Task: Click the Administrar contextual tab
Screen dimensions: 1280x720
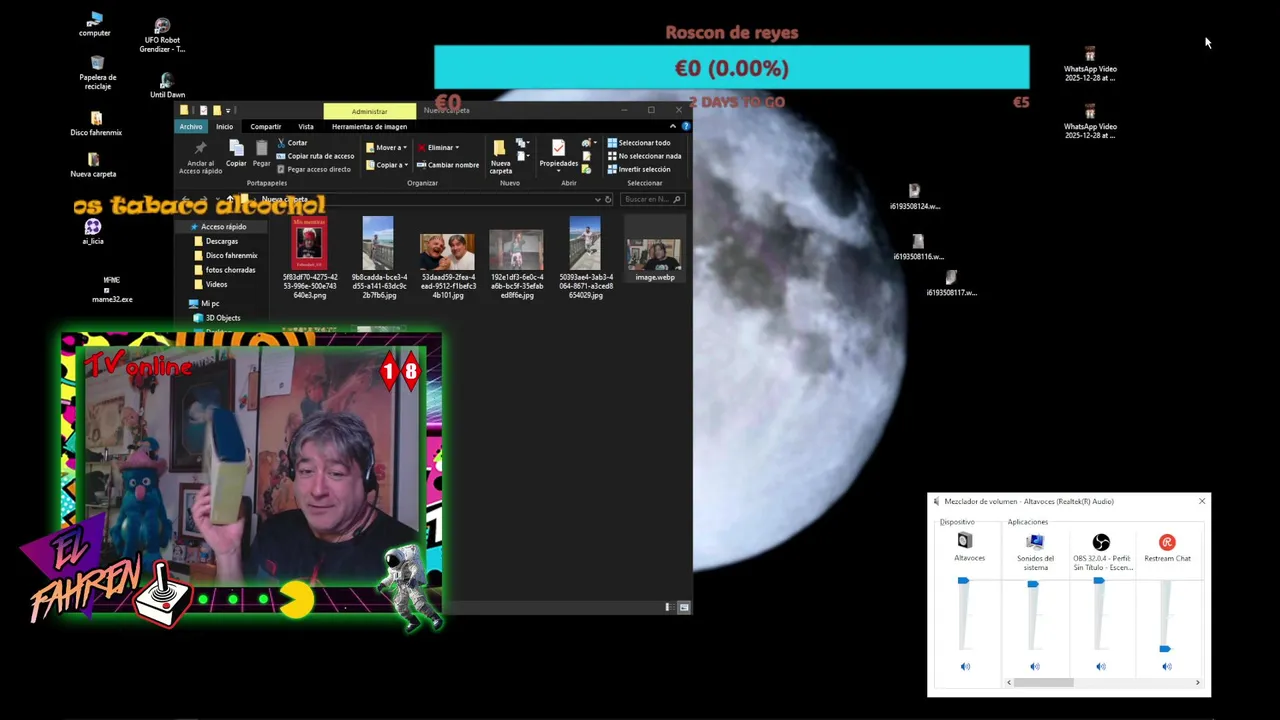Action: (369, 111)
